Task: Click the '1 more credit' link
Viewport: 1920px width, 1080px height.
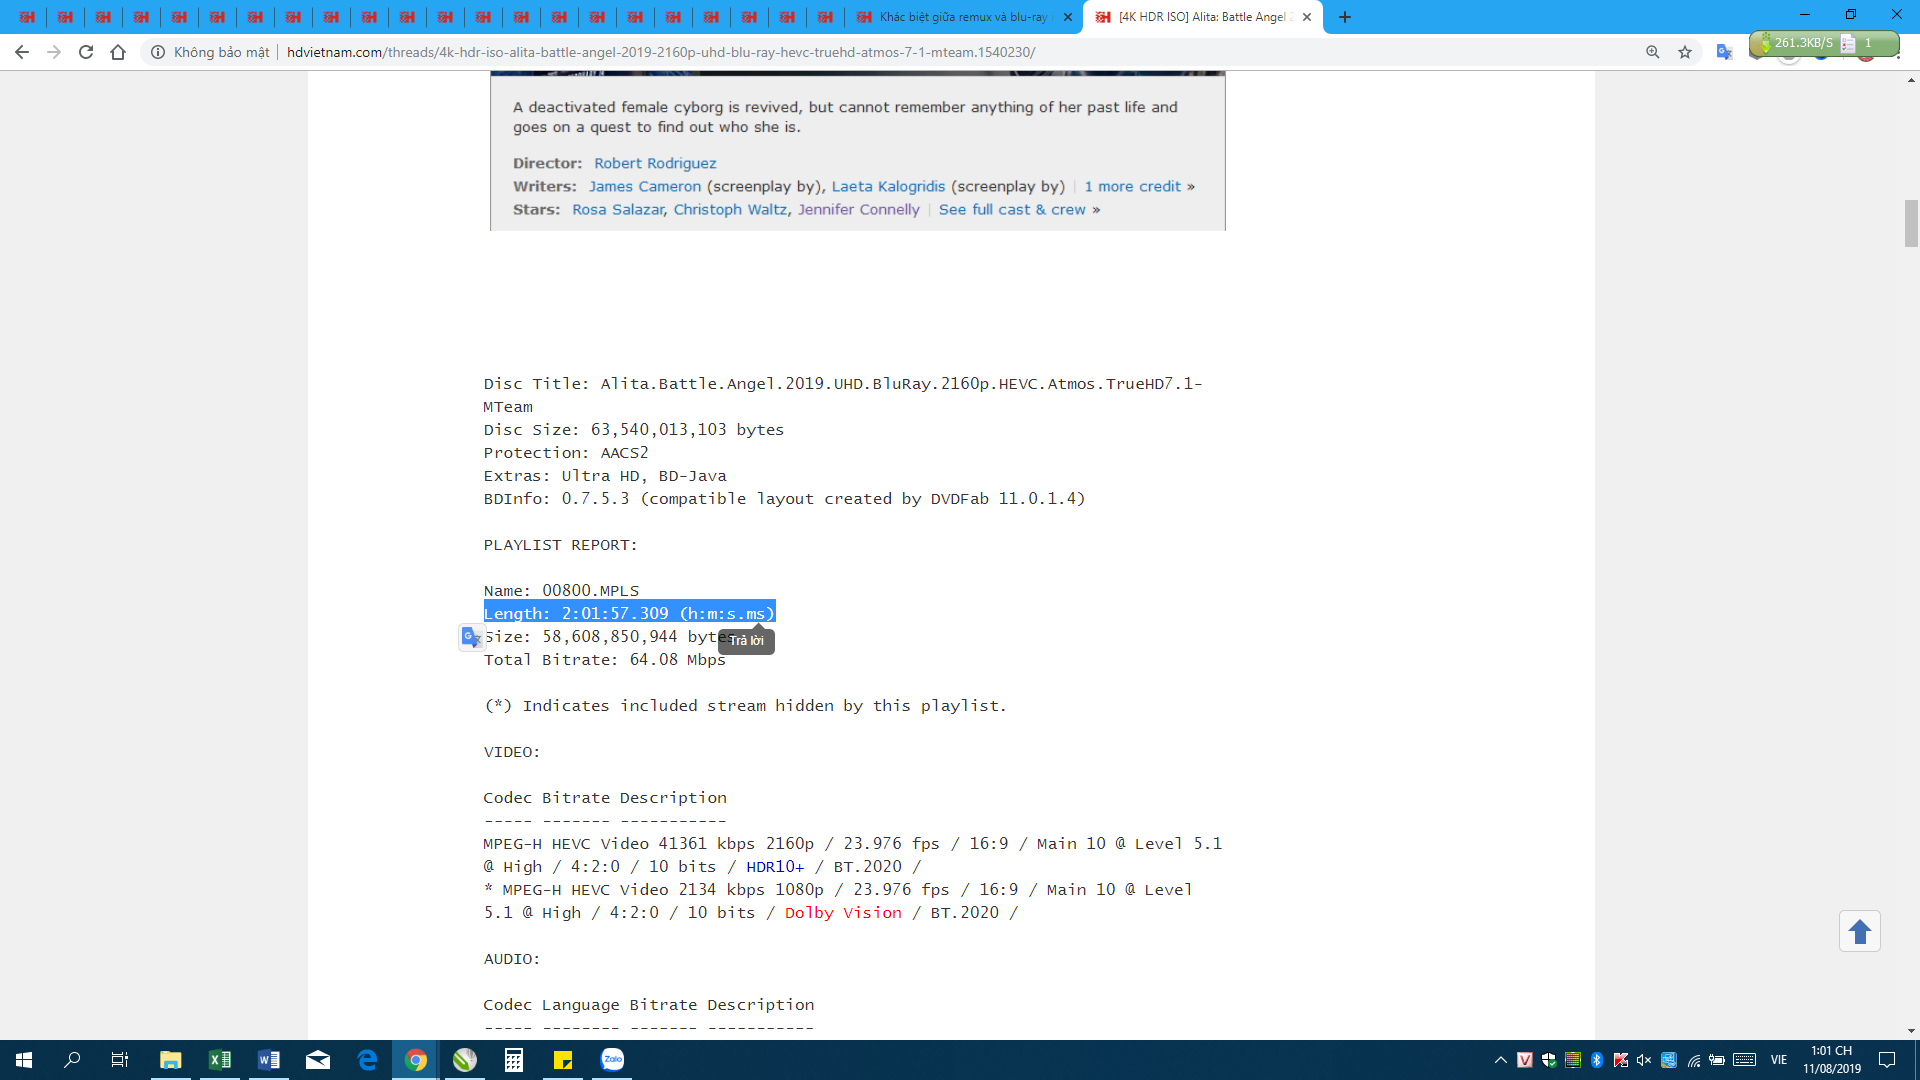Action: [1133, 186]
